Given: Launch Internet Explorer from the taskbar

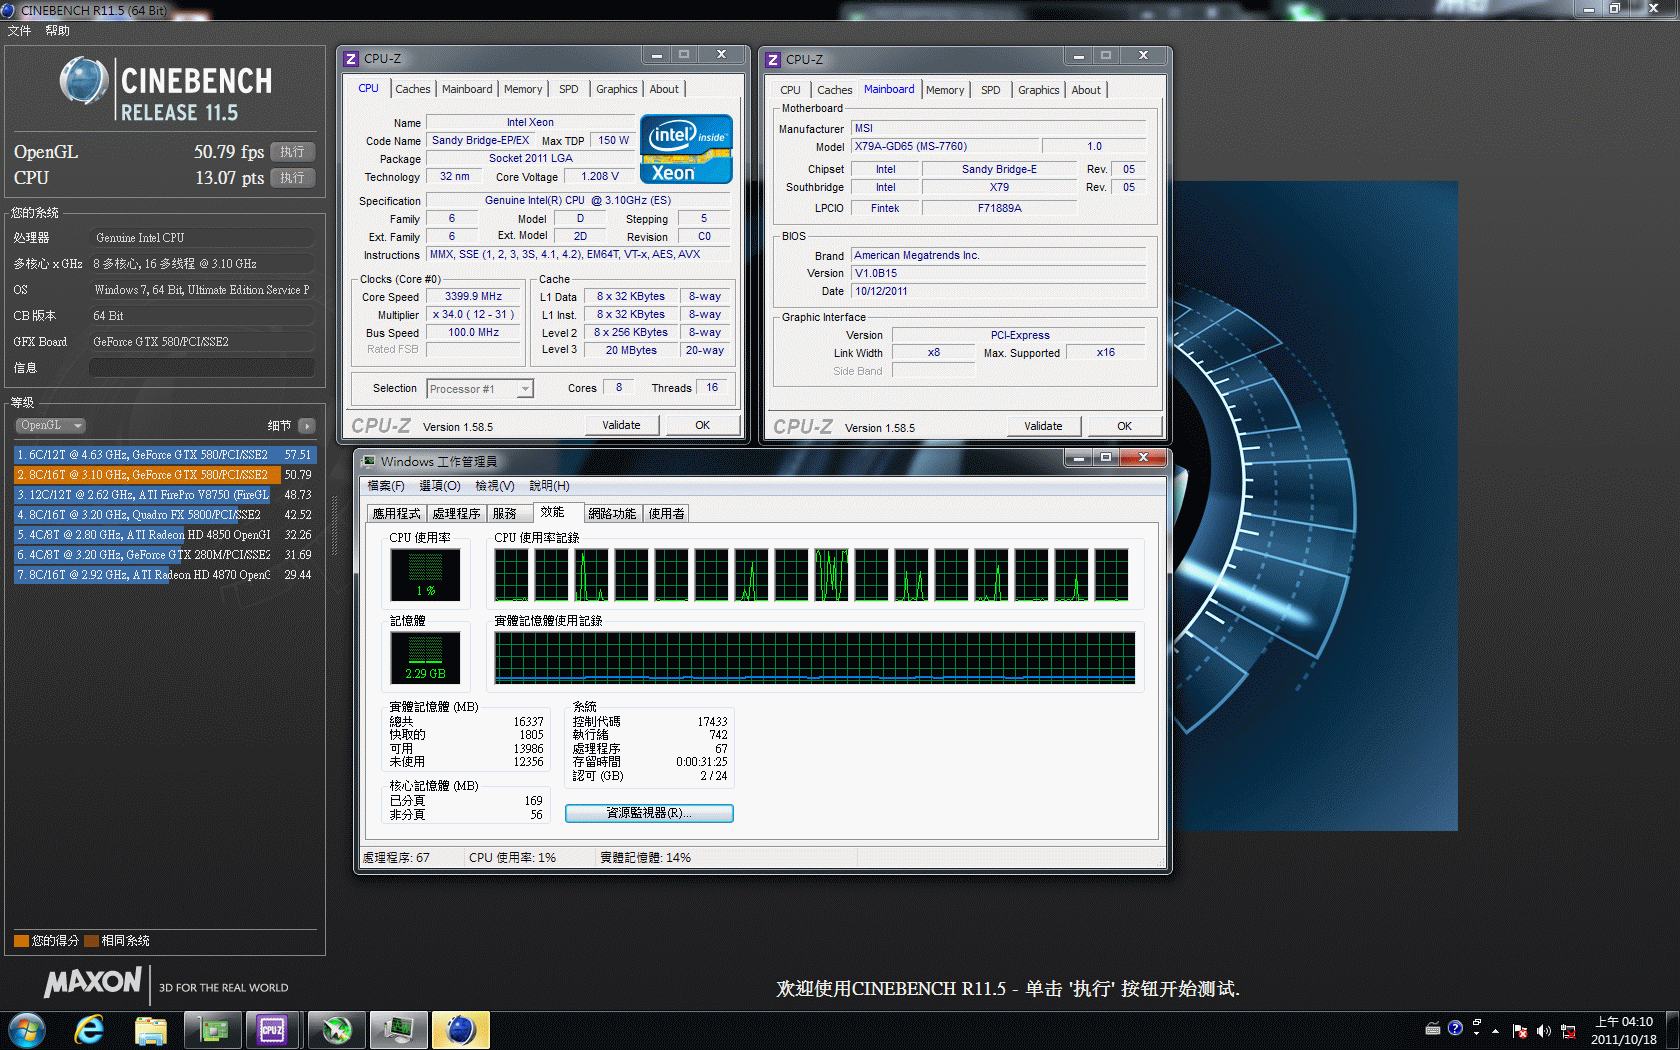Looking at the screenshot, I should click(90, 1030).
